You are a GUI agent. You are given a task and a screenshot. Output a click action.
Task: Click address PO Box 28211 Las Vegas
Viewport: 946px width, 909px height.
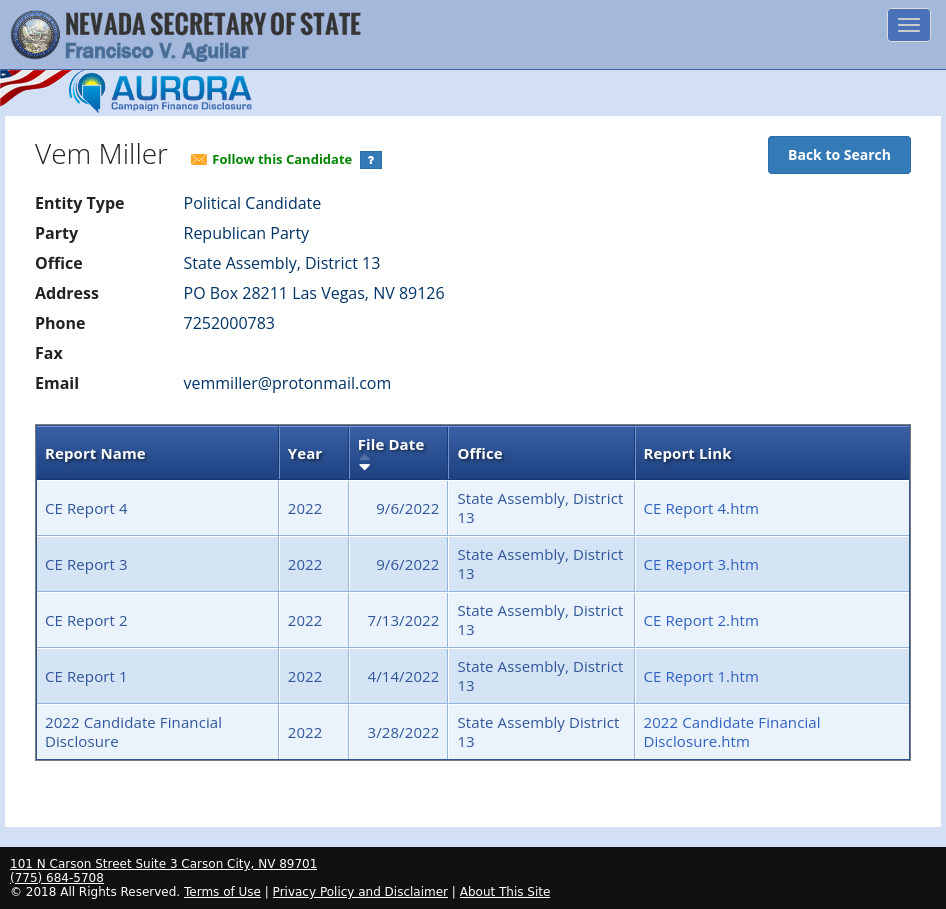[314, 293]
